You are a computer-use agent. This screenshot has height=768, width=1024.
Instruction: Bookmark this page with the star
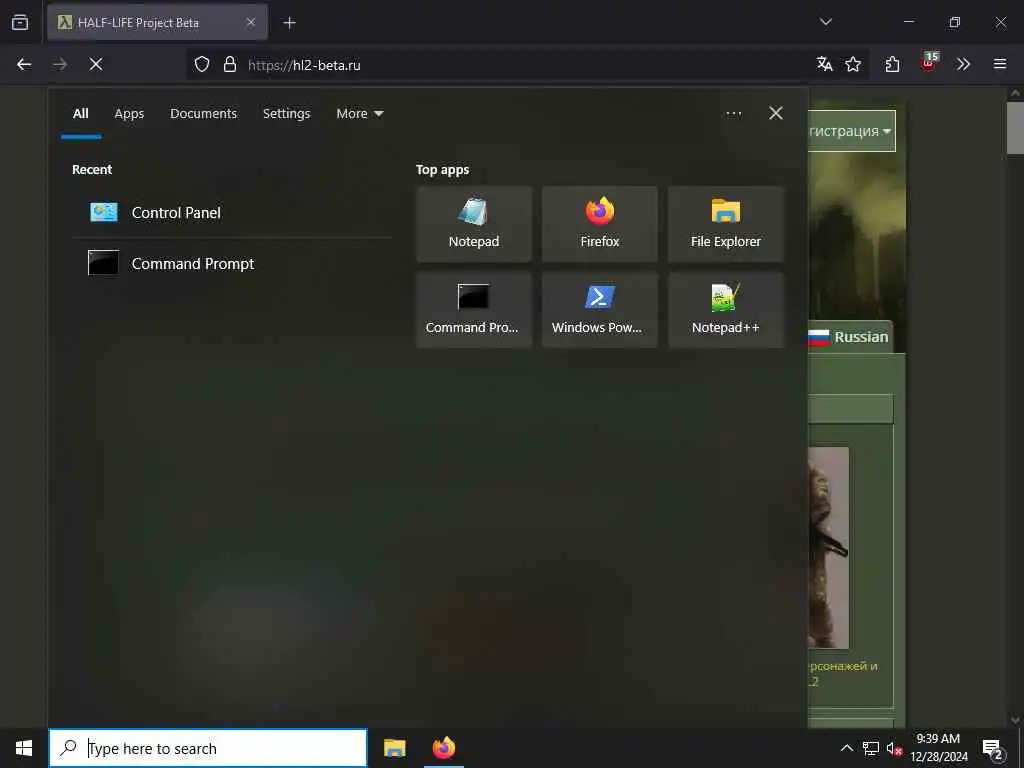pyautogui.click(x=853, y=64)
